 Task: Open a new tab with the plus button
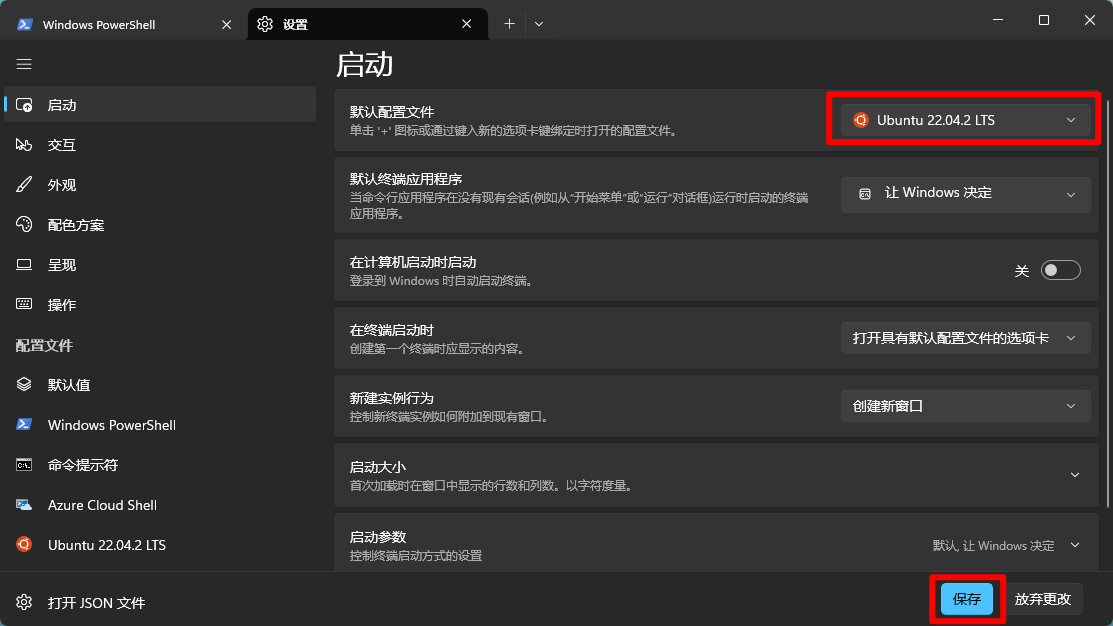(509, 24)
